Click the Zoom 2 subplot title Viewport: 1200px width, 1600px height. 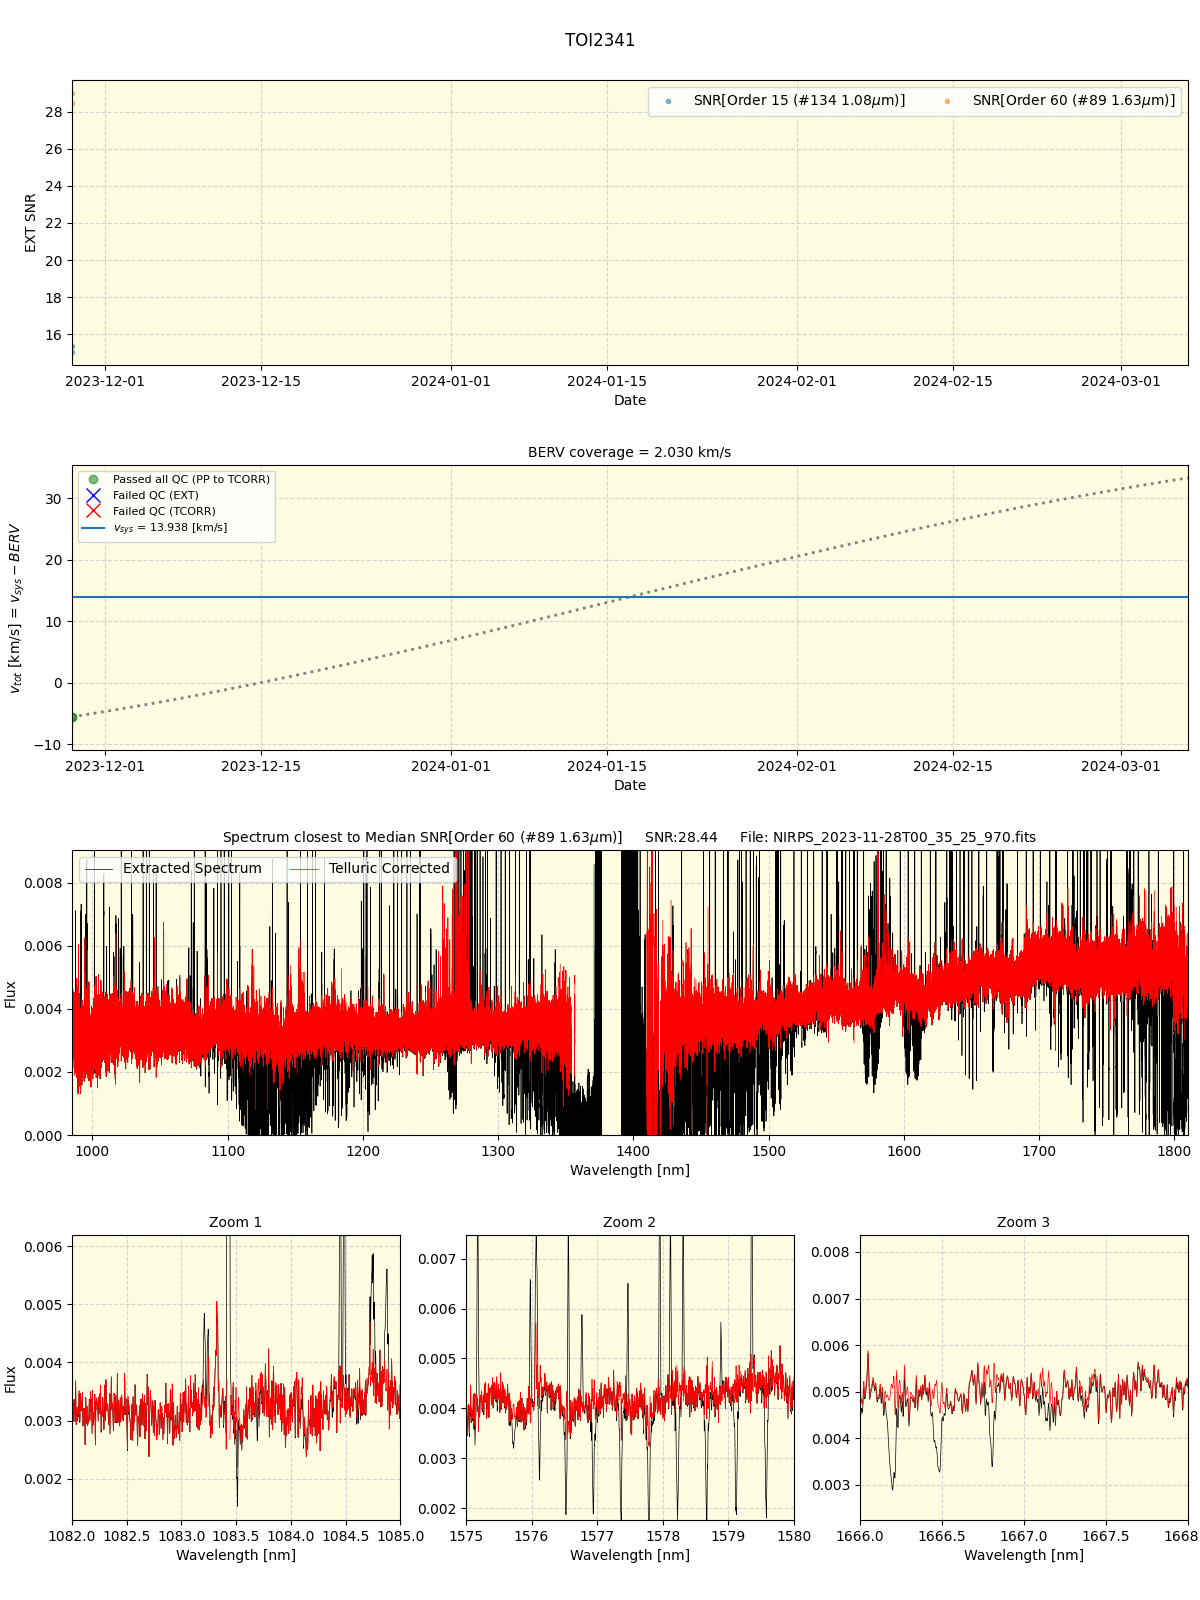click(x=630, y=1222)
